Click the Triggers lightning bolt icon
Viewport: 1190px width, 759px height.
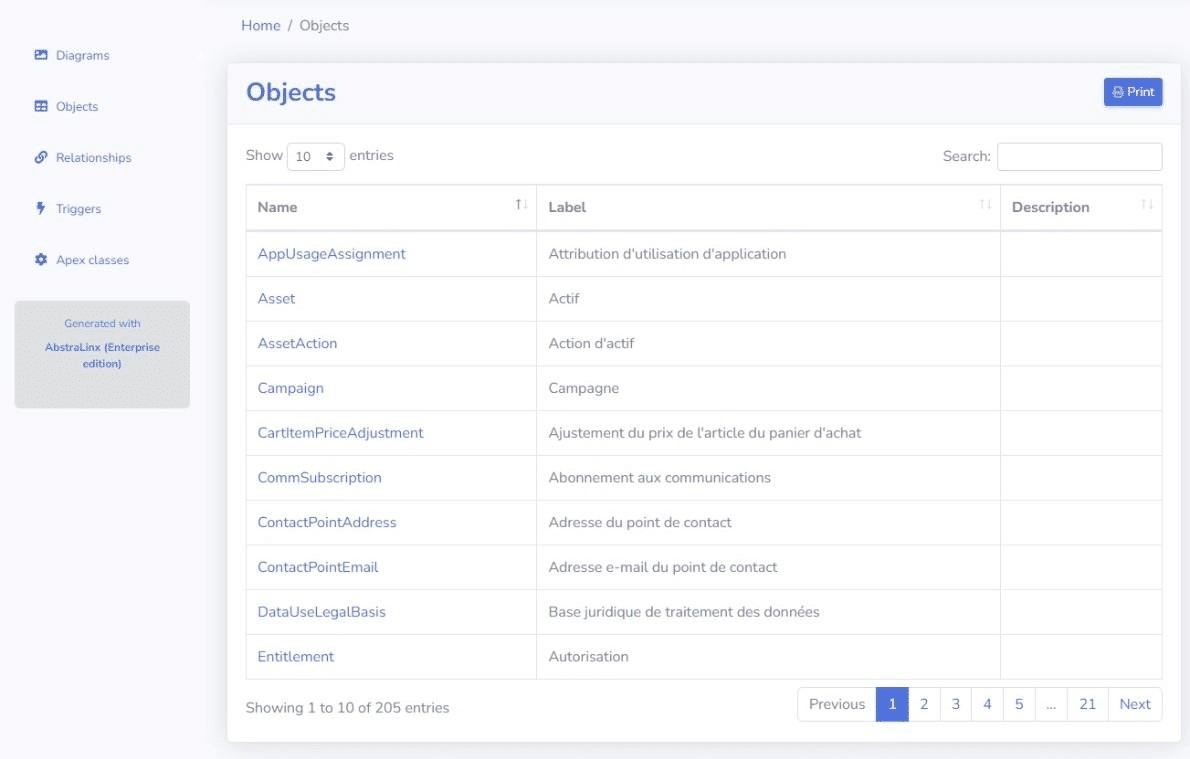click(41, 208)
